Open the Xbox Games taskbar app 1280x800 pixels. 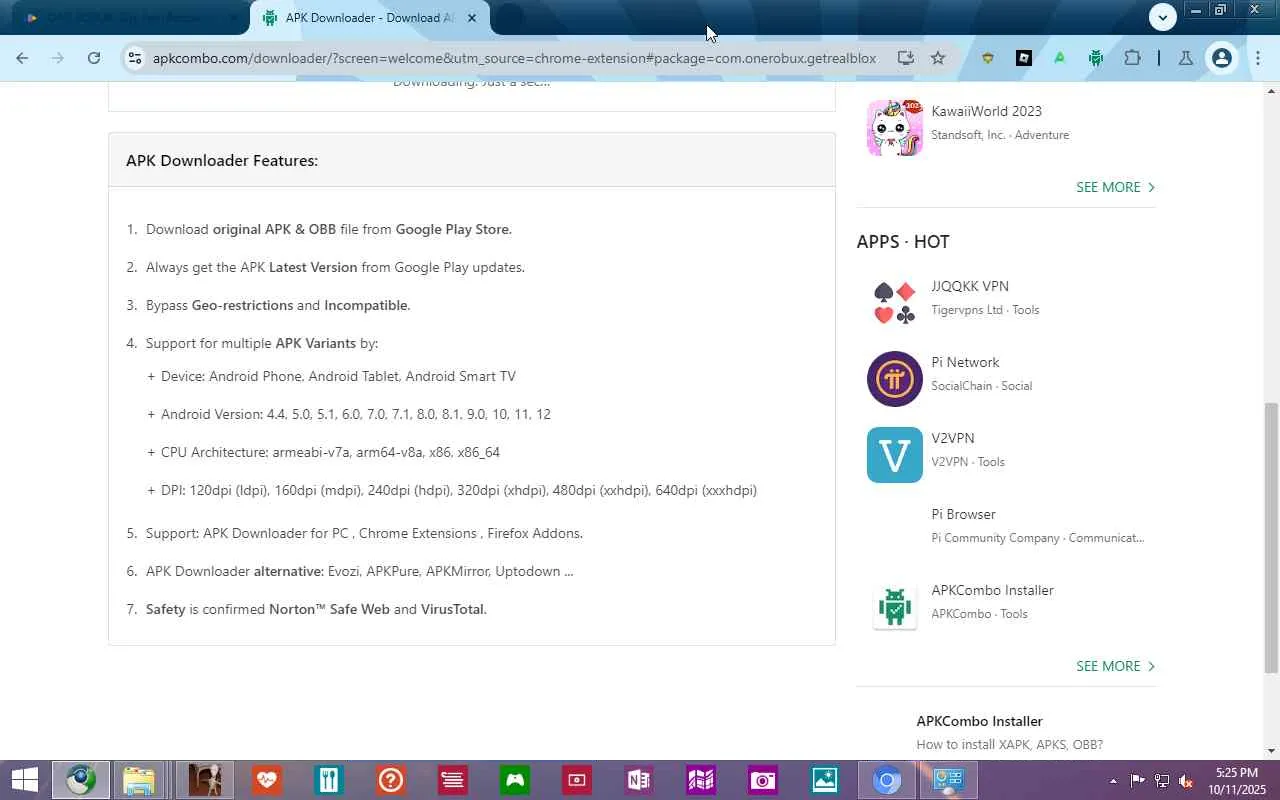point(515,780)
